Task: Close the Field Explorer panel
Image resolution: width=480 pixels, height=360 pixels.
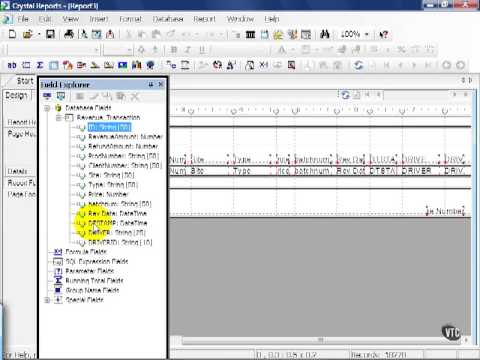Action: pos(161,85)
